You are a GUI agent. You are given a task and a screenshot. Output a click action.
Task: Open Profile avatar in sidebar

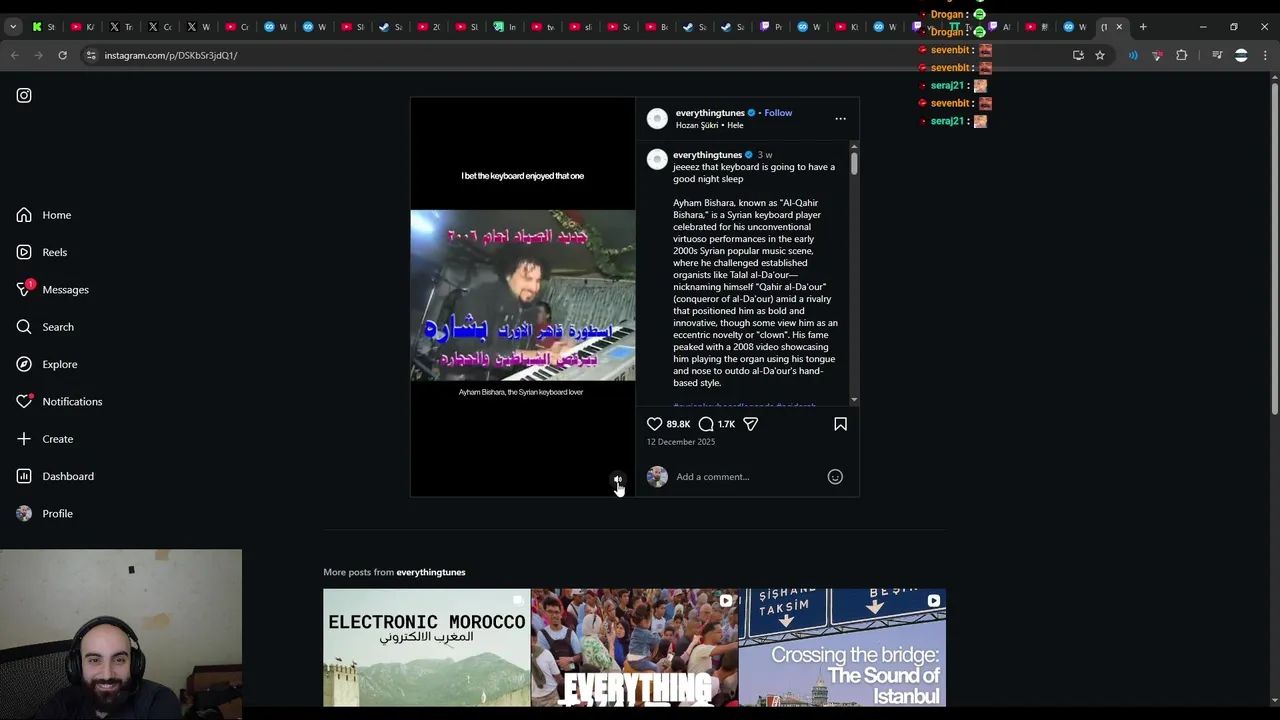pyautogui.click(x=24, y=513)
